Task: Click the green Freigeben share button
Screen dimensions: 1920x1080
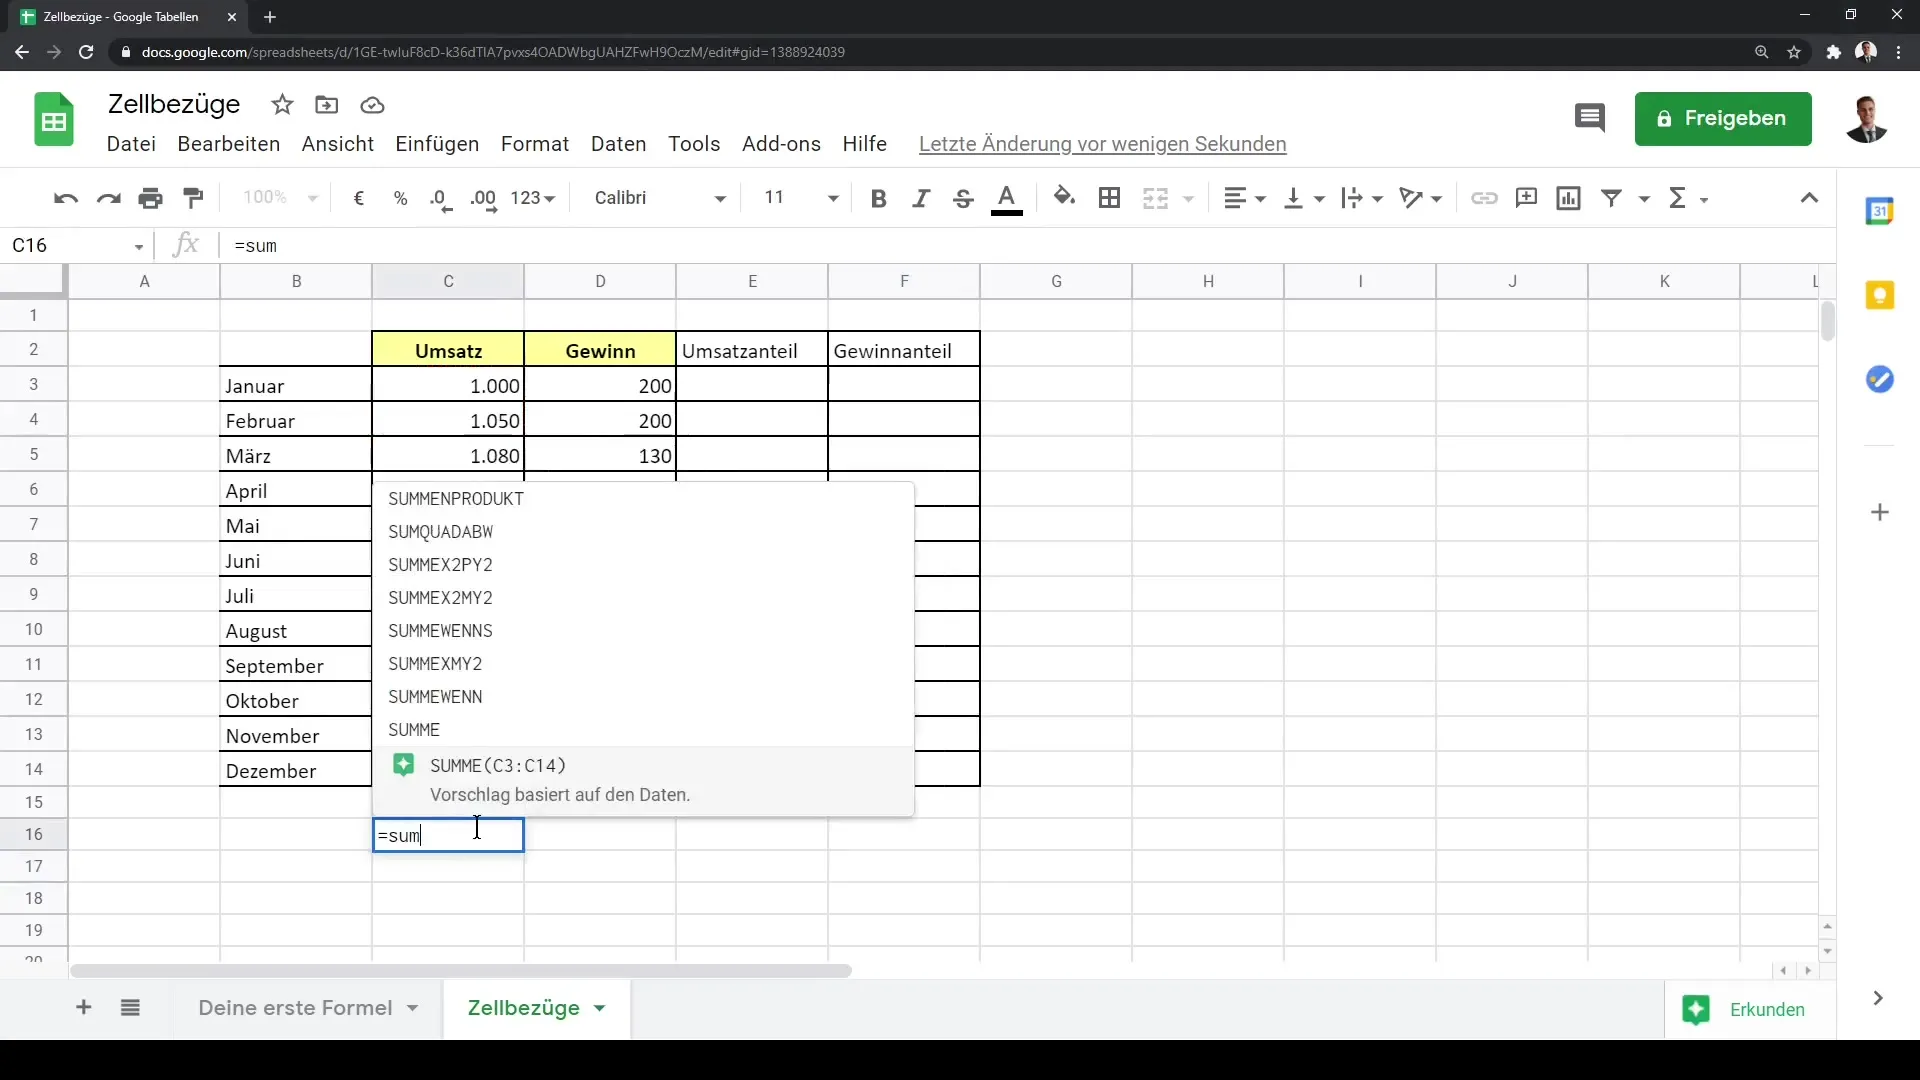Action: click(x=1723, y=119)
